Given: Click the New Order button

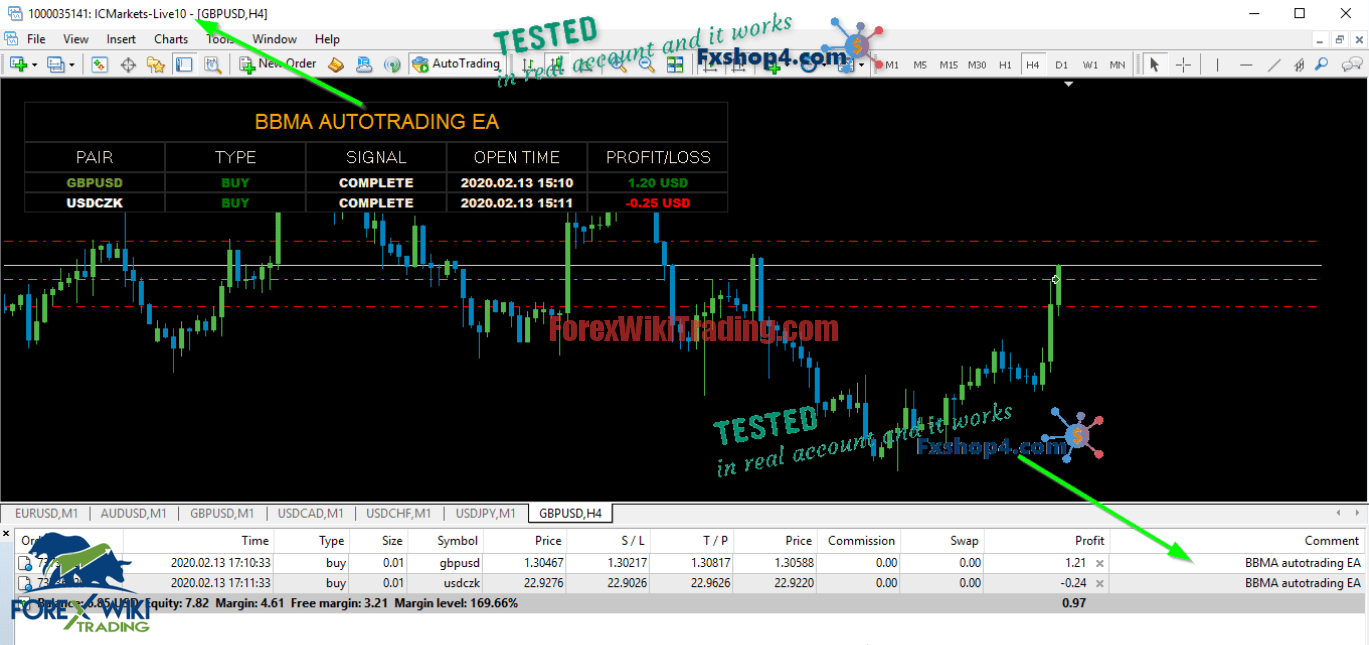Looking at the screenshot, I should point(278,64).
